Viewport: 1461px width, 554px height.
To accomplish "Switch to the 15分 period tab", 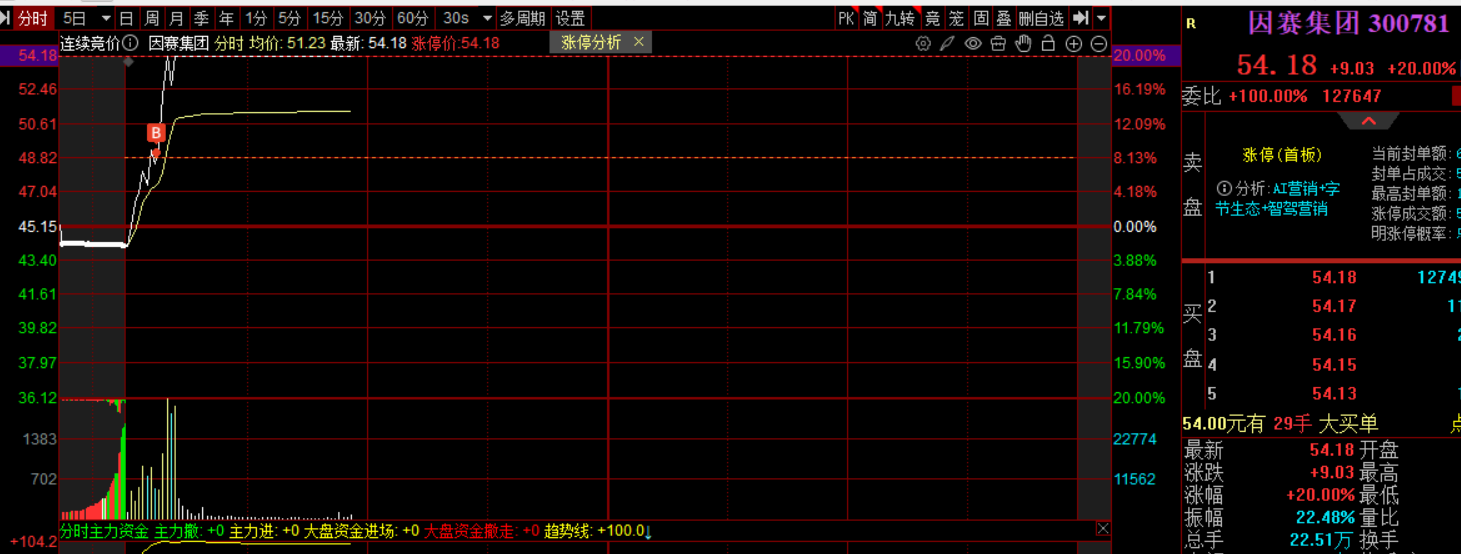I will [x=327, y=18].
